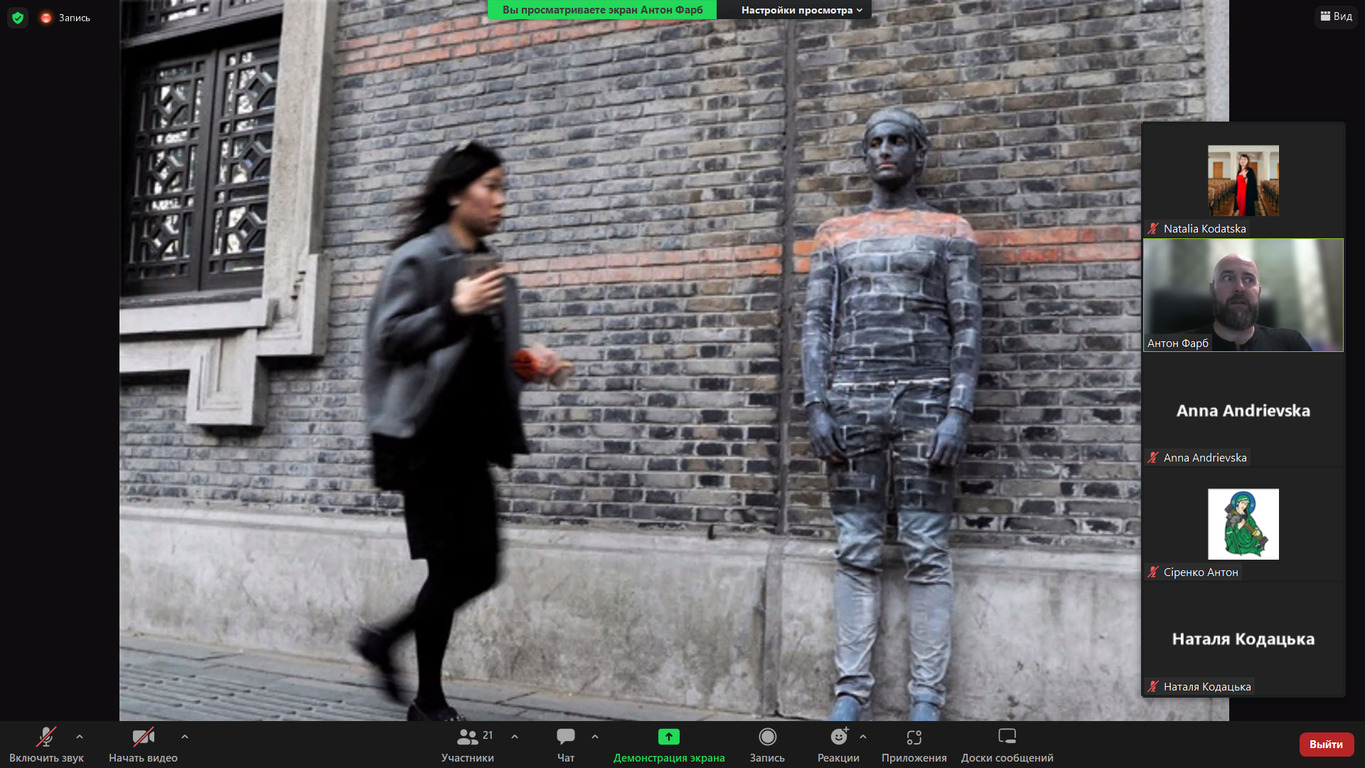The image size is (1365, 768).
Task: Click the Антон Фарб name label
Action: (x=1178, y=343)
